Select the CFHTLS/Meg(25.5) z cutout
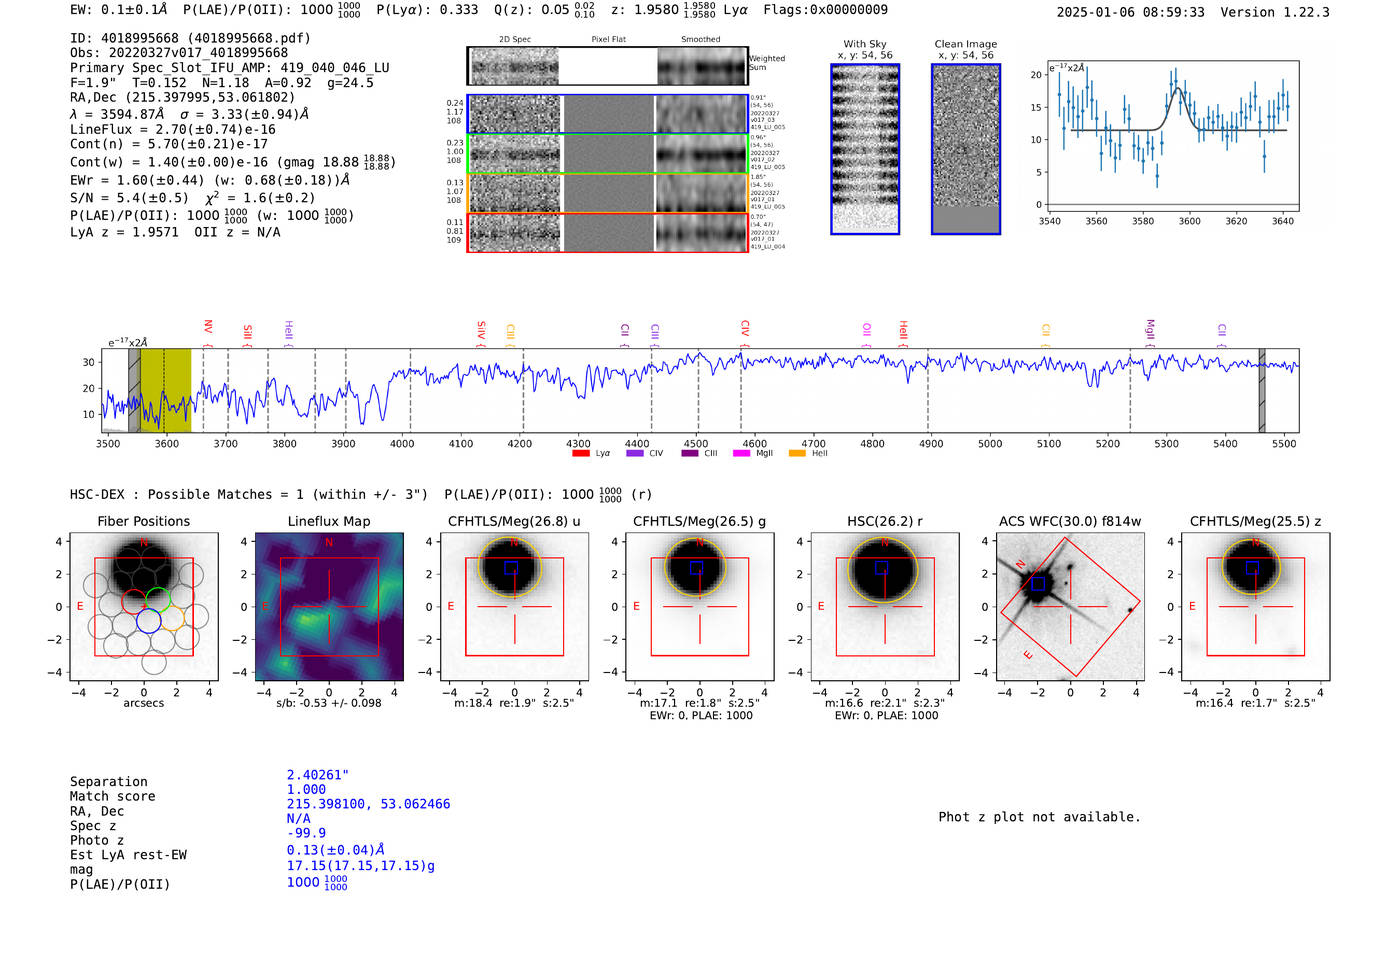1400x953 pixels. pyautogui.click(x=1256, y=607)
